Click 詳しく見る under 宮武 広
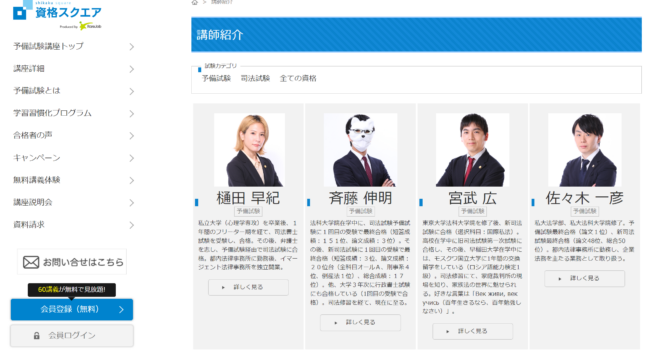650x361 pixels. coord(473,331)
